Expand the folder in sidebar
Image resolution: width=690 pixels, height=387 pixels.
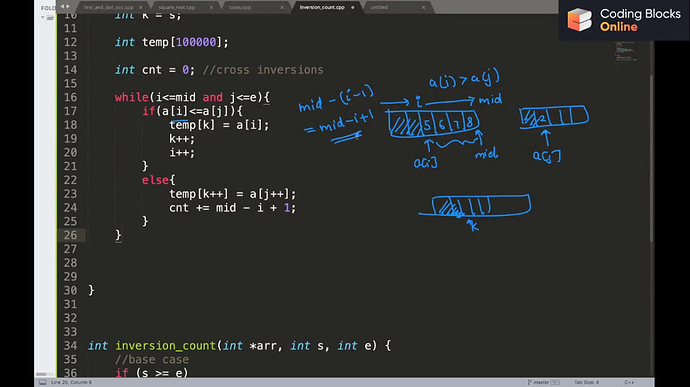[x=43, y=18]
